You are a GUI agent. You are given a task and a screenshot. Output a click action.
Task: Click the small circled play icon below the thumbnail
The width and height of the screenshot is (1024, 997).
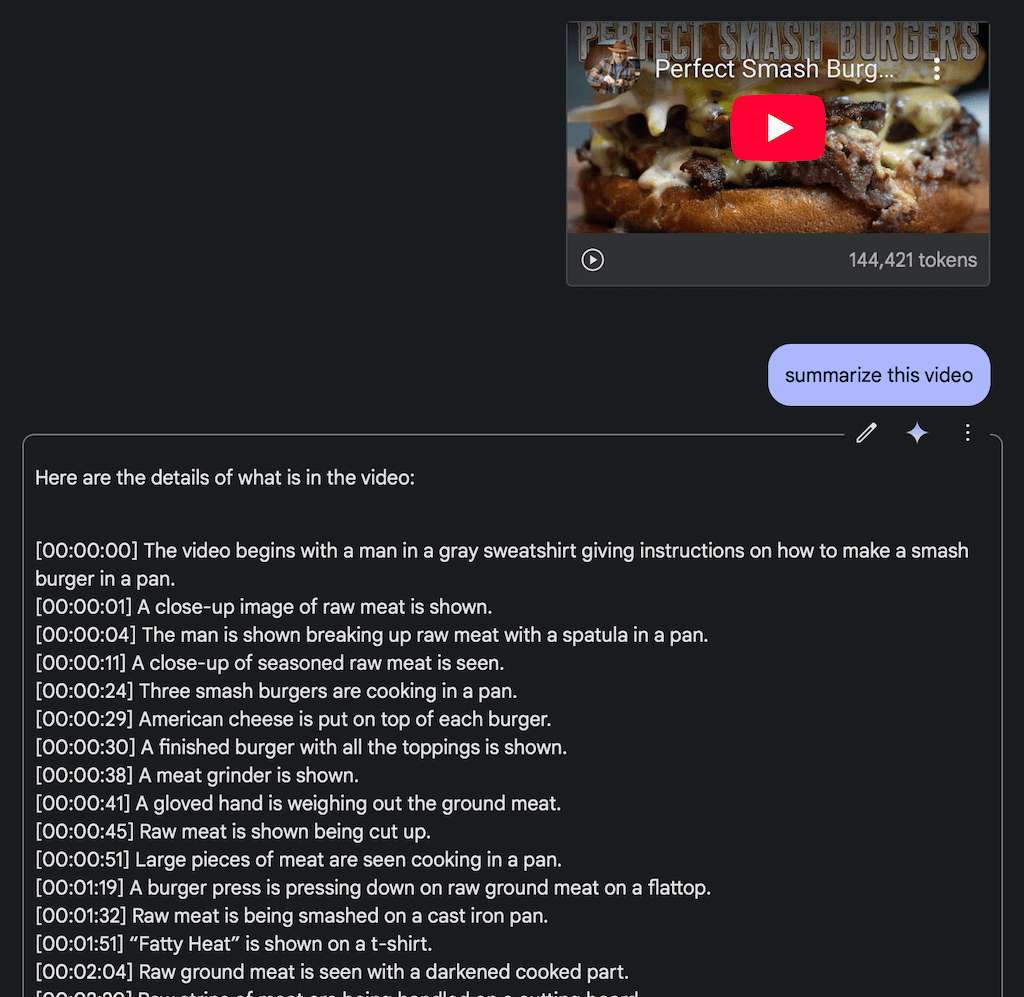(592, 260)
